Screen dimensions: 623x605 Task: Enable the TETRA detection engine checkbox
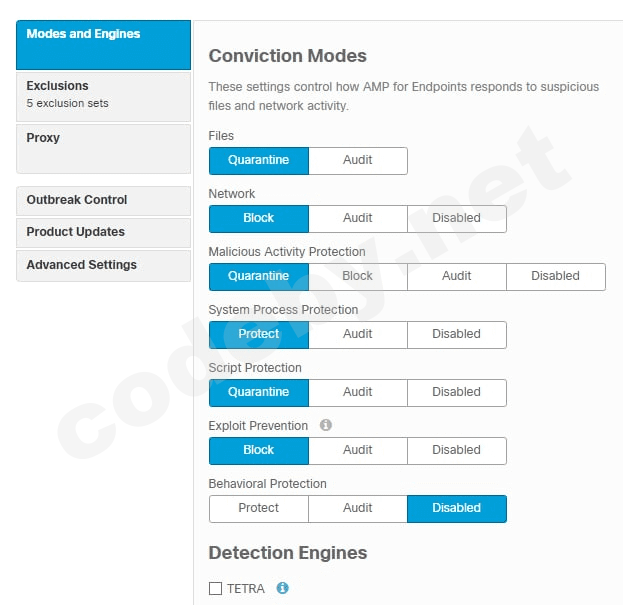click(215, 589)
